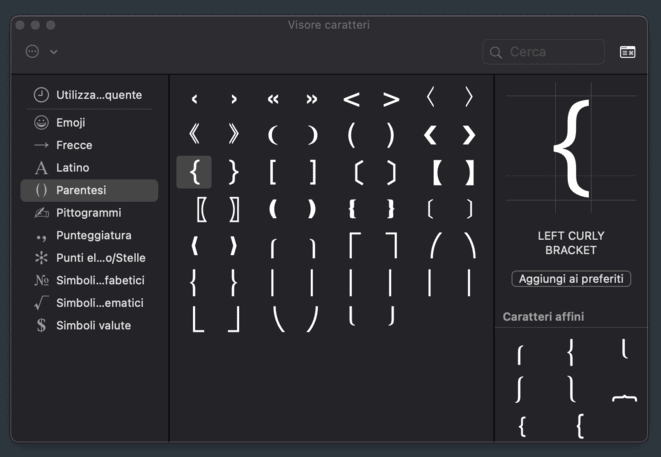Expand the chevron next to ellipsis button
Screen dimensions: 661x457
click(x=54, y=51)
